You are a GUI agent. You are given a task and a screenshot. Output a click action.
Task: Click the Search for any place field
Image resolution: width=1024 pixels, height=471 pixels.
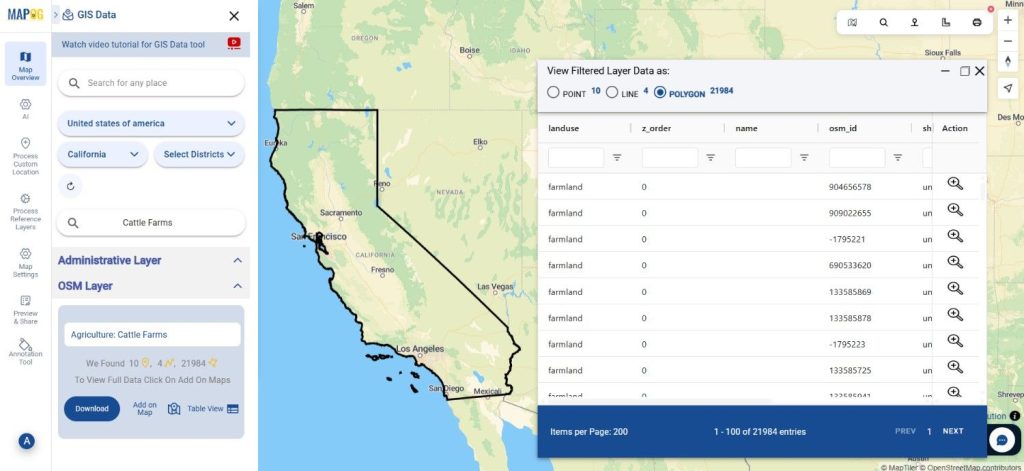pyautogui.click(x=151, y=83)
